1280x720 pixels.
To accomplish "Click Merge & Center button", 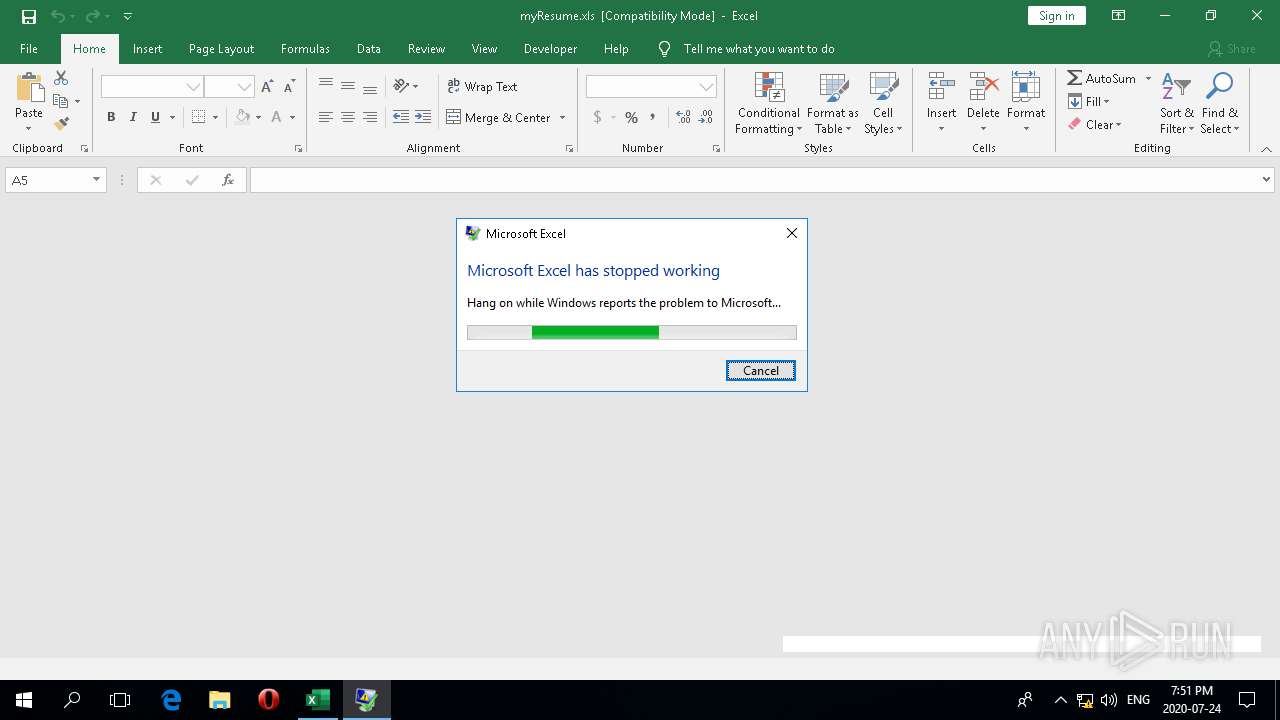I will click(x=498, y=117).
